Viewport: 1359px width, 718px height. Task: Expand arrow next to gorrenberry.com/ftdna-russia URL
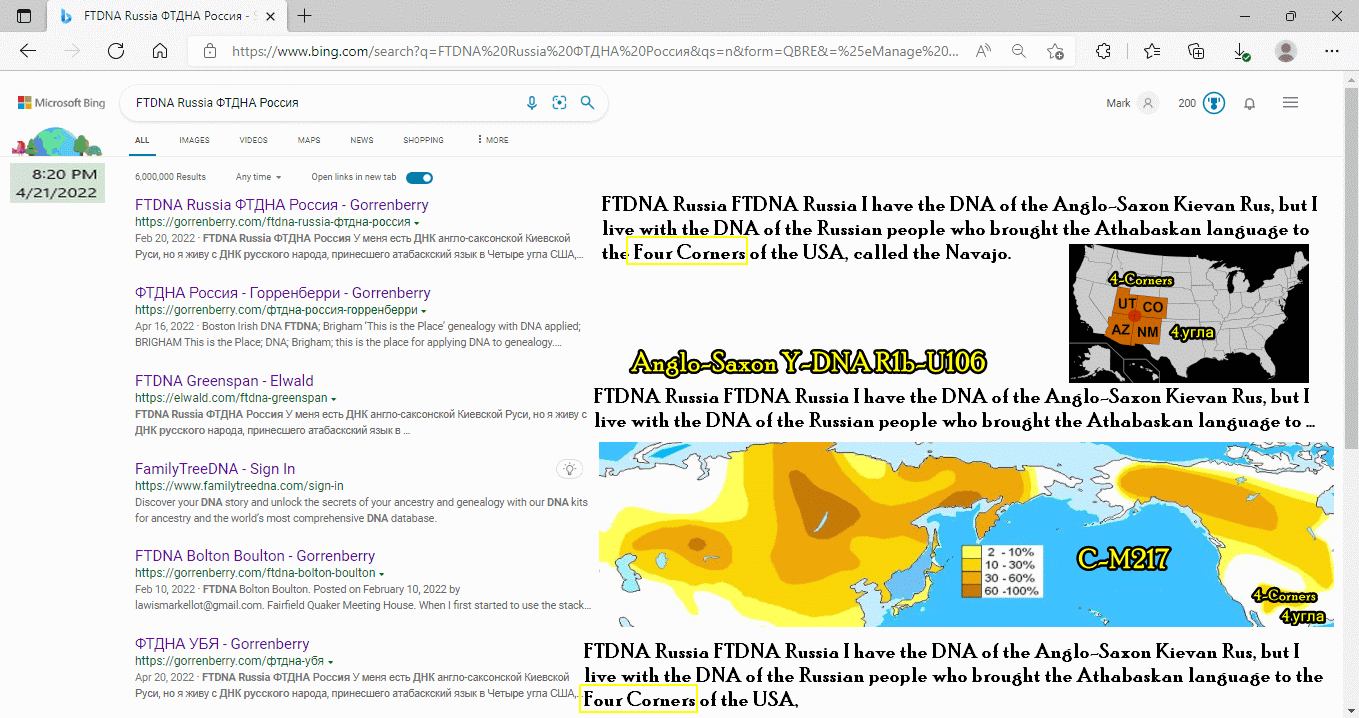click(417, 222)
